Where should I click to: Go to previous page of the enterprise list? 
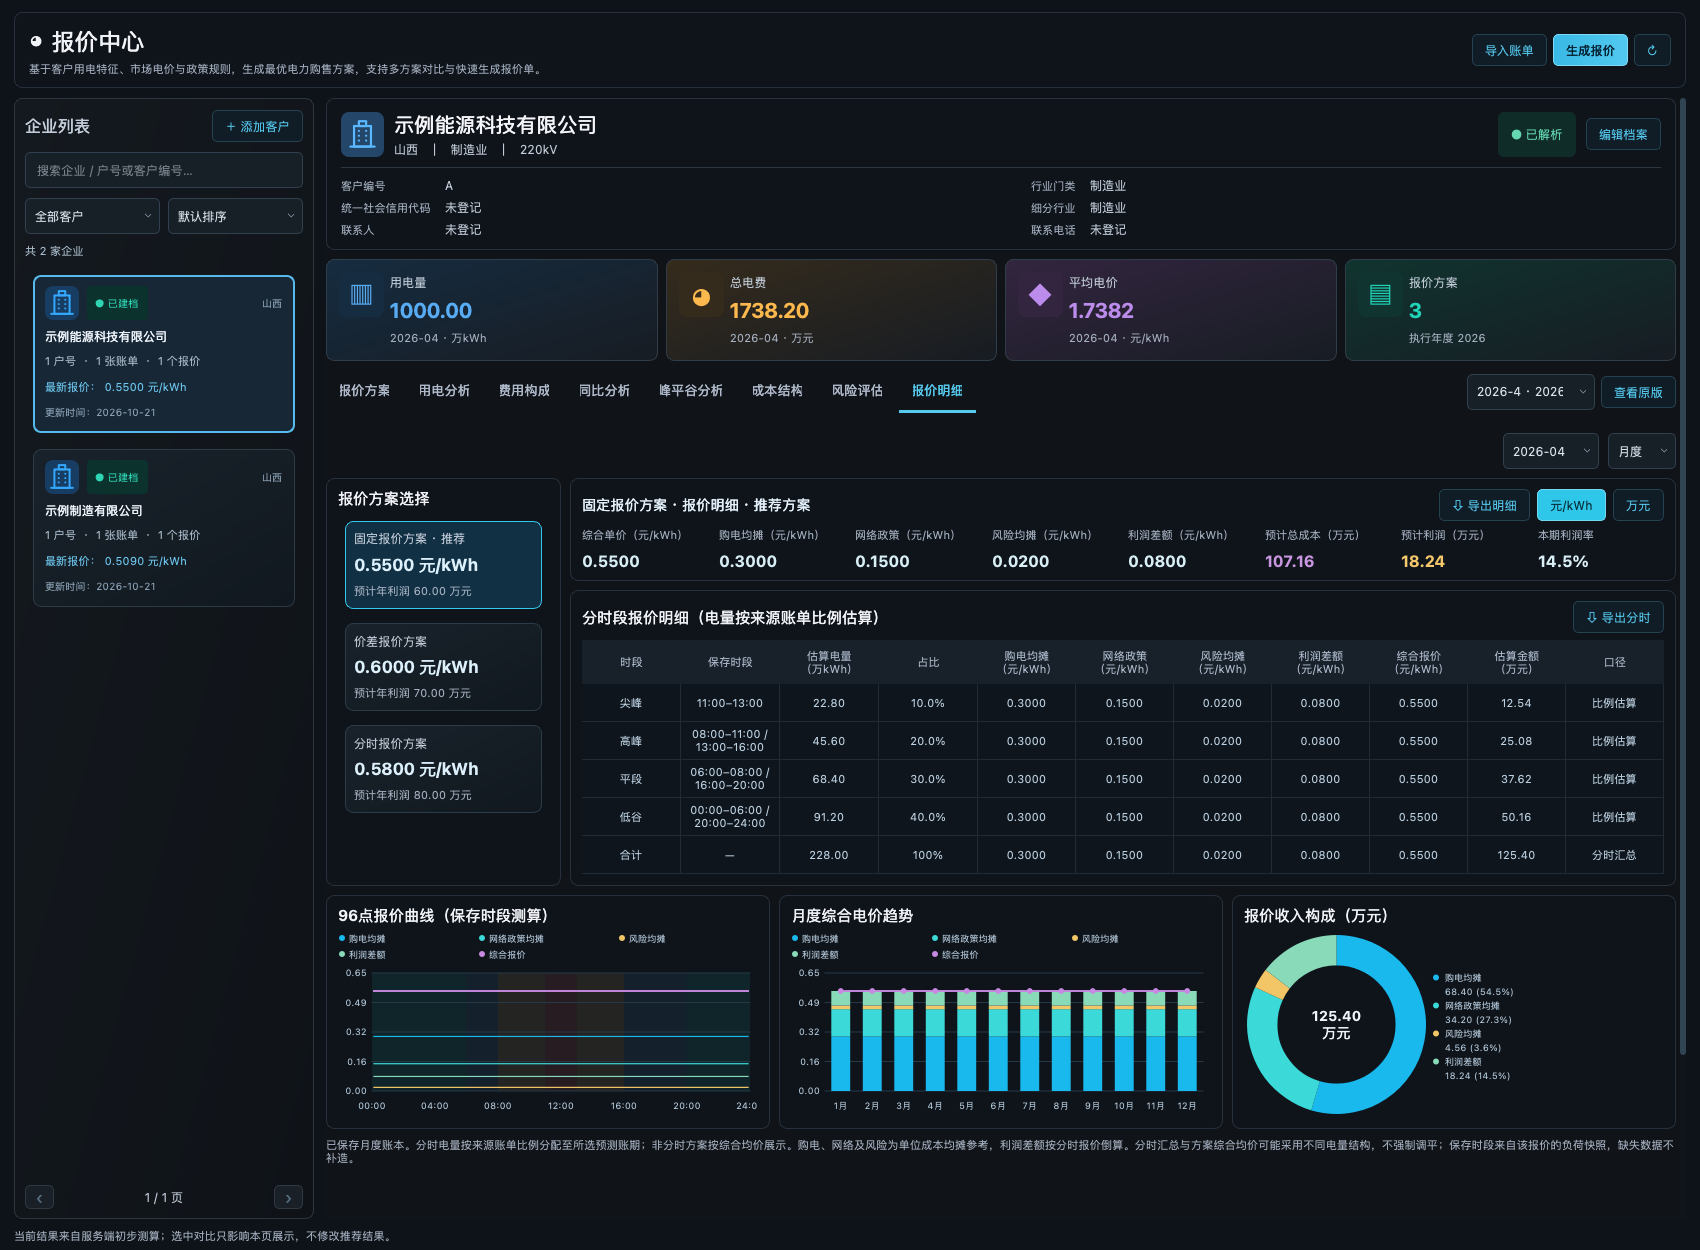(39, 1197)
